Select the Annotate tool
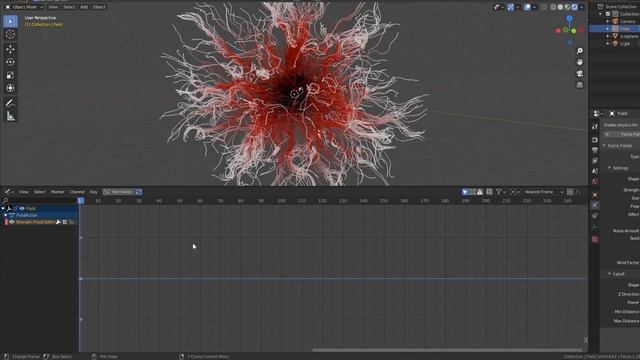Viewport: 640px width, 360px height. (11, 103)
